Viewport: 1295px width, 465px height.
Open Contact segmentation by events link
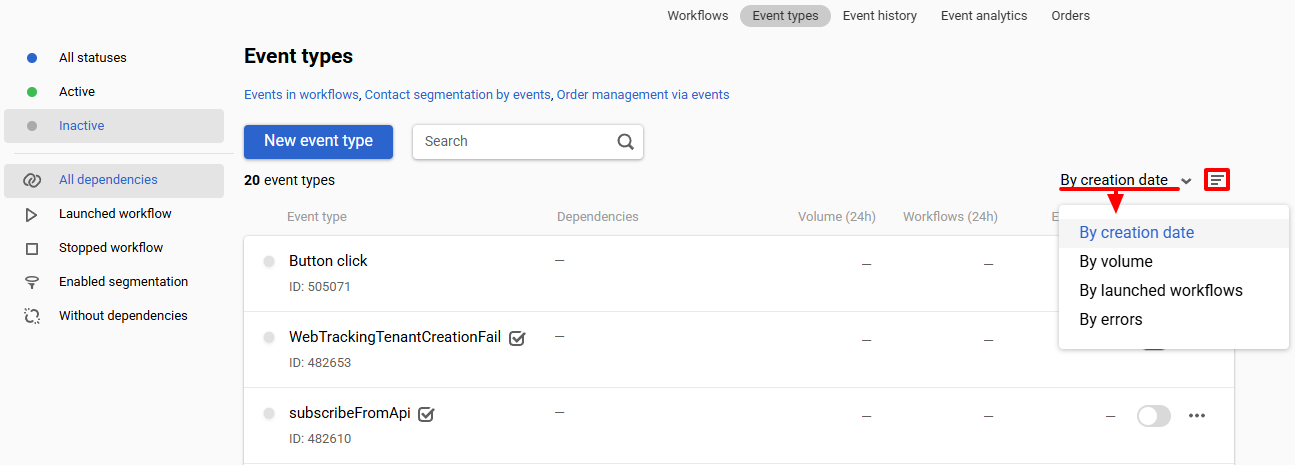tap(458, 95)
